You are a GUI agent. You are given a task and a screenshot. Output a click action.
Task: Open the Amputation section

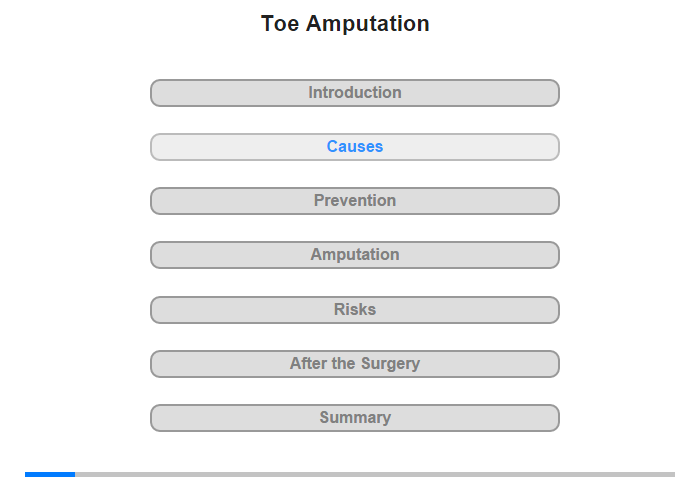point(355,255)
